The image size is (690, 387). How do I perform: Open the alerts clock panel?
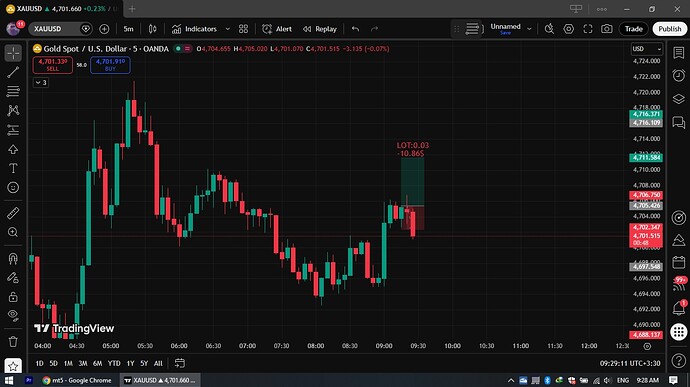pos(679,76)
